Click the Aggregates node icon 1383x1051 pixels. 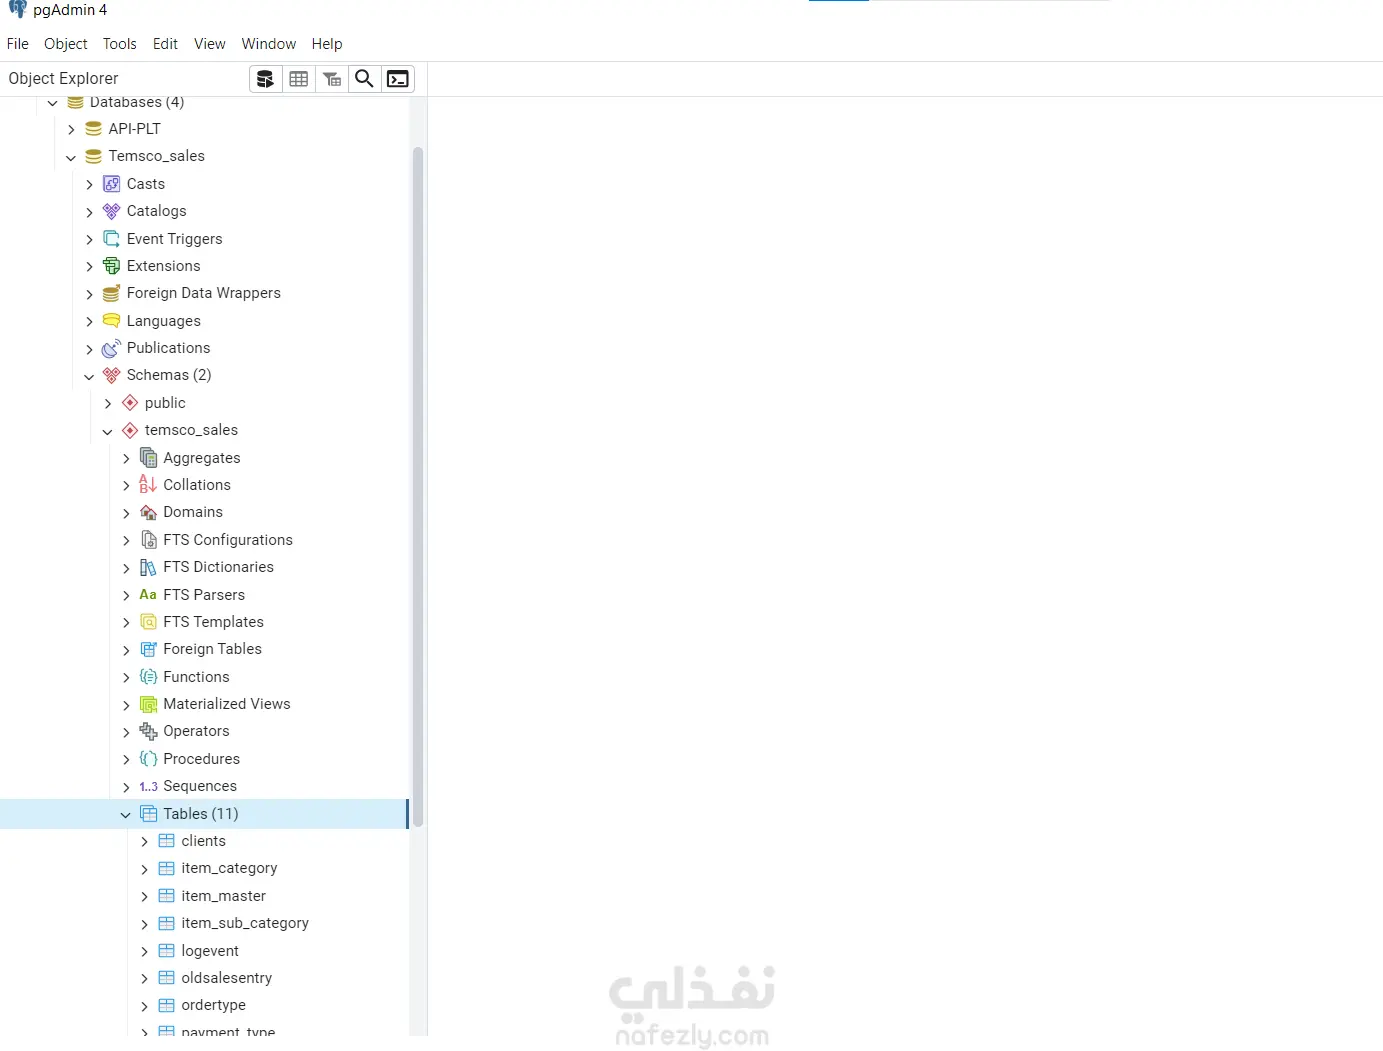[x=148, y=458]
